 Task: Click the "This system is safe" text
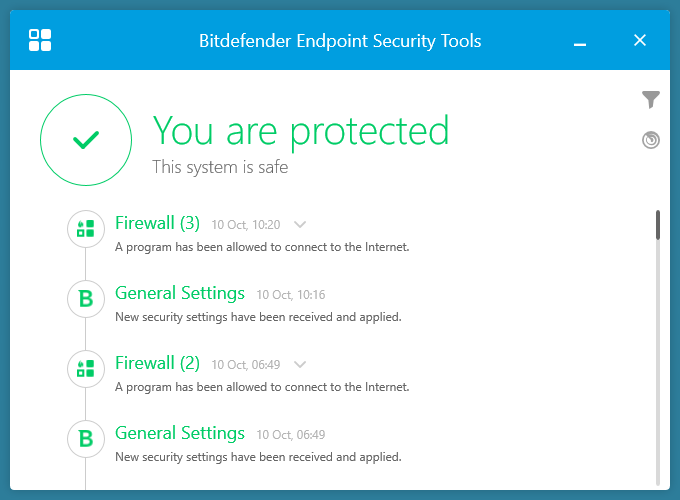220,167
